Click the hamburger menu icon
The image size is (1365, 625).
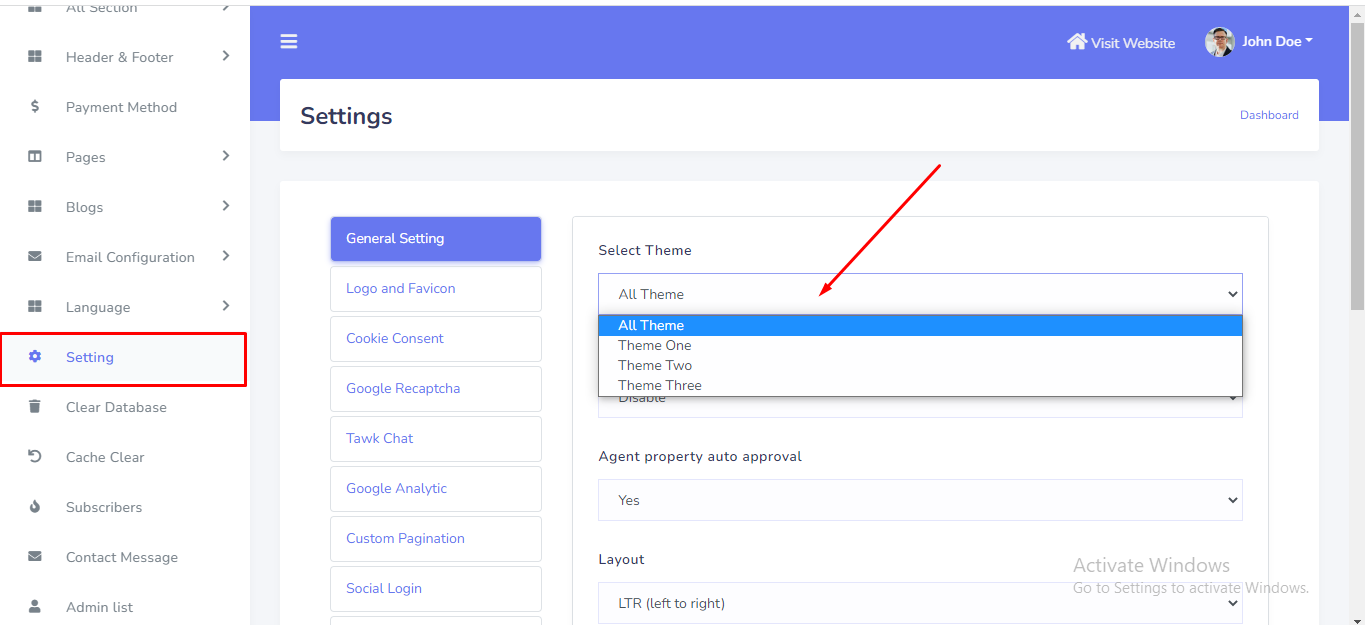pyautogui.click(x=289, y=41)
